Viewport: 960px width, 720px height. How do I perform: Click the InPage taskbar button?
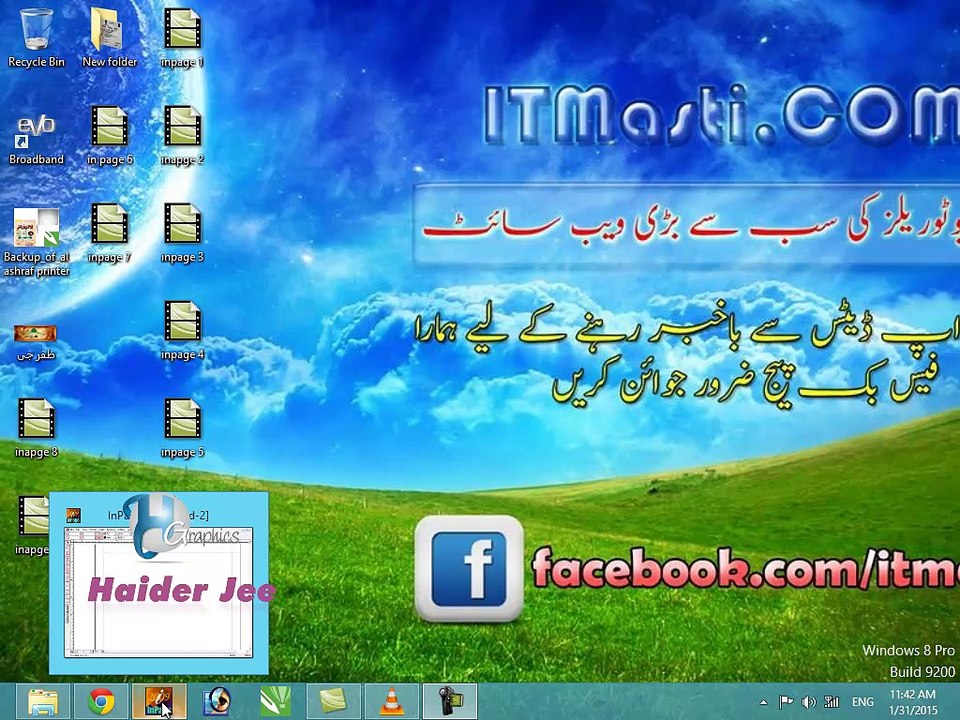[159, 702]
